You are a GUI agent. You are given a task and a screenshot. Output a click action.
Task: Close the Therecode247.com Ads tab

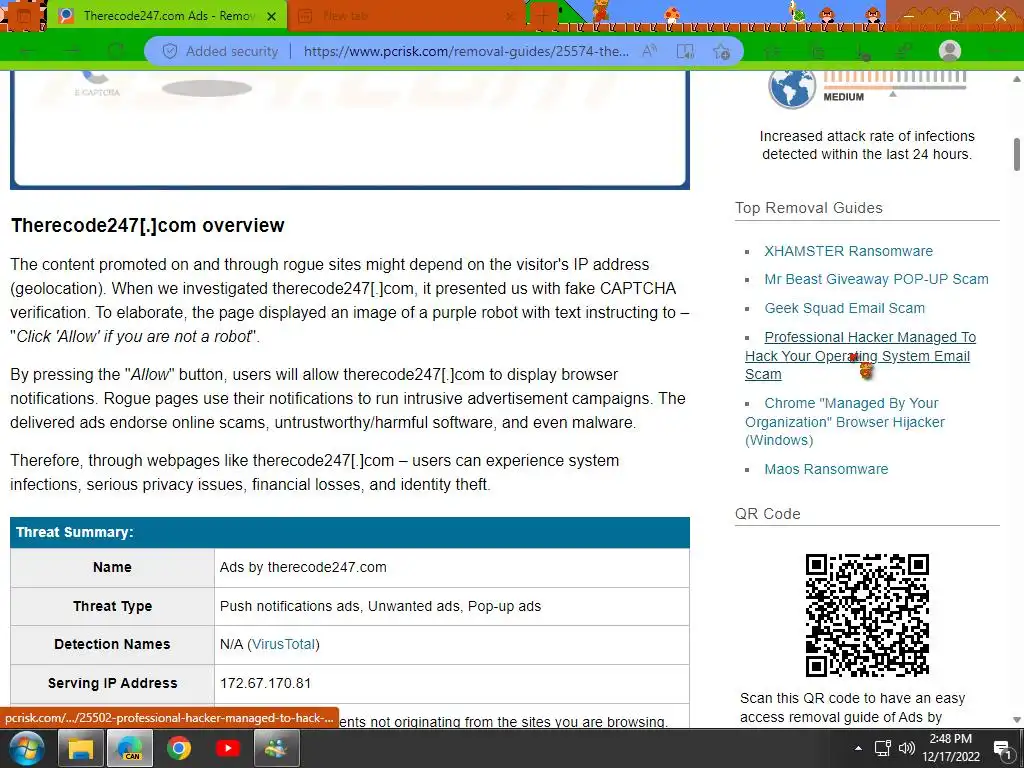(272, 16)
